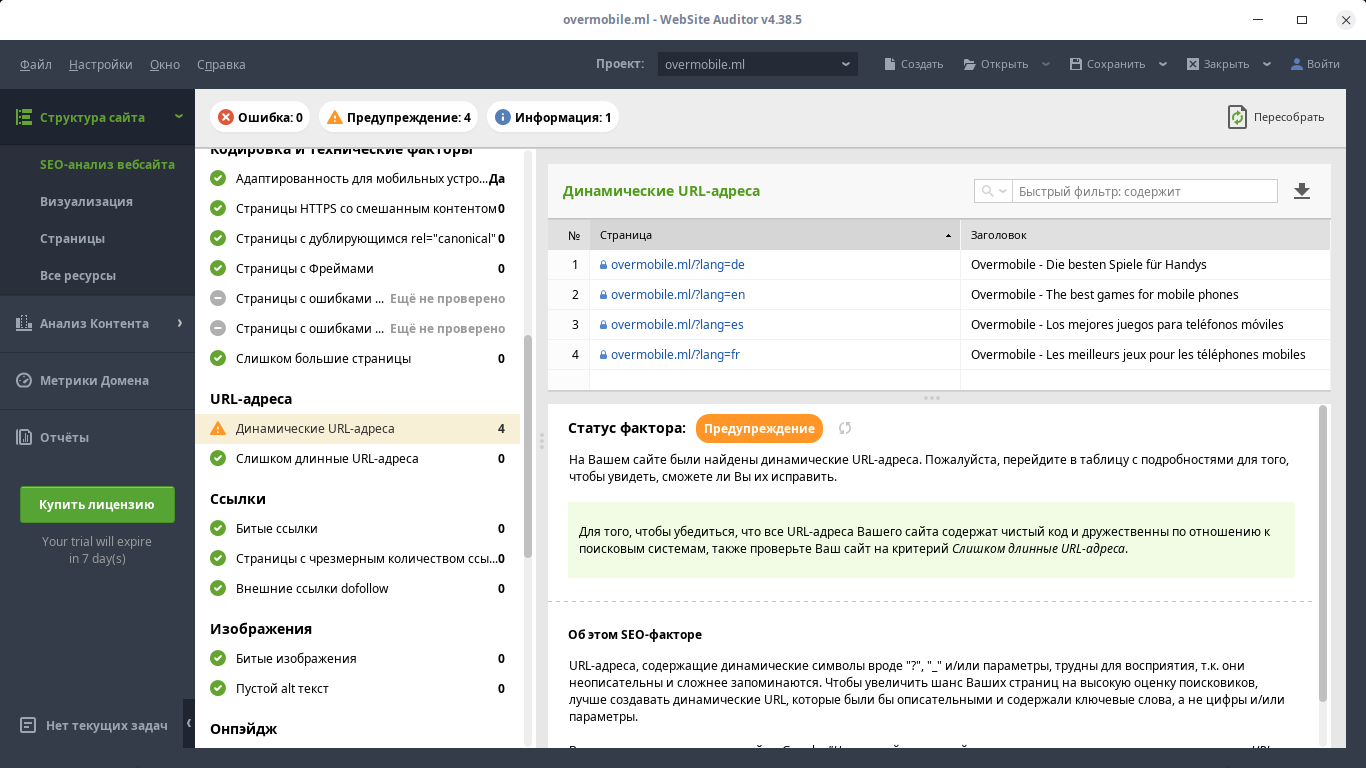Click the search magnifier in quick filter
Screen dimensions: 1366x768
988,191
